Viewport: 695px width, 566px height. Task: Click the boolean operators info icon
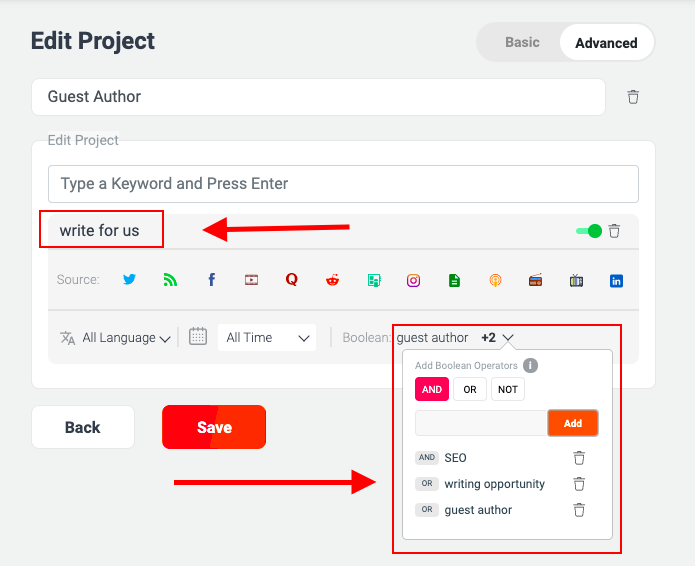click(530, 366)
